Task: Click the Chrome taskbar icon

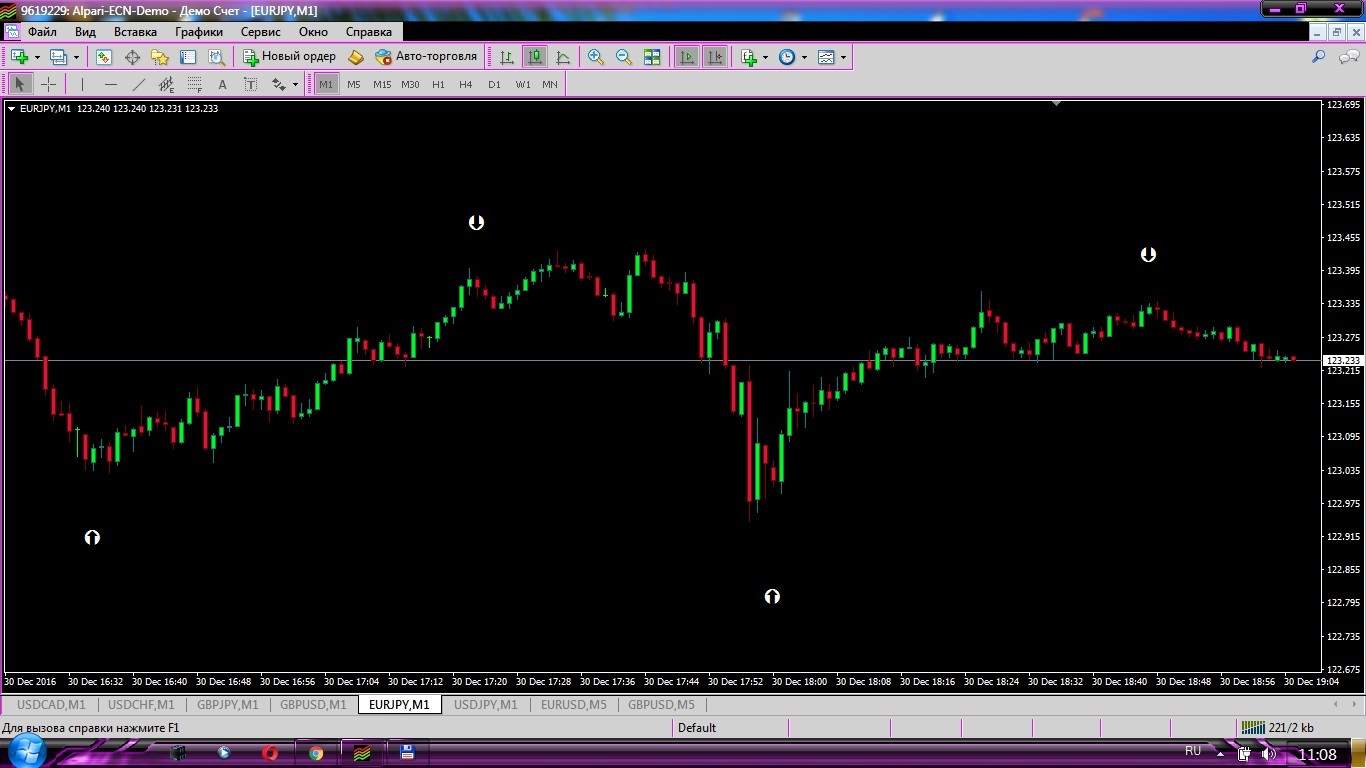Action: (x=316, y=753)
